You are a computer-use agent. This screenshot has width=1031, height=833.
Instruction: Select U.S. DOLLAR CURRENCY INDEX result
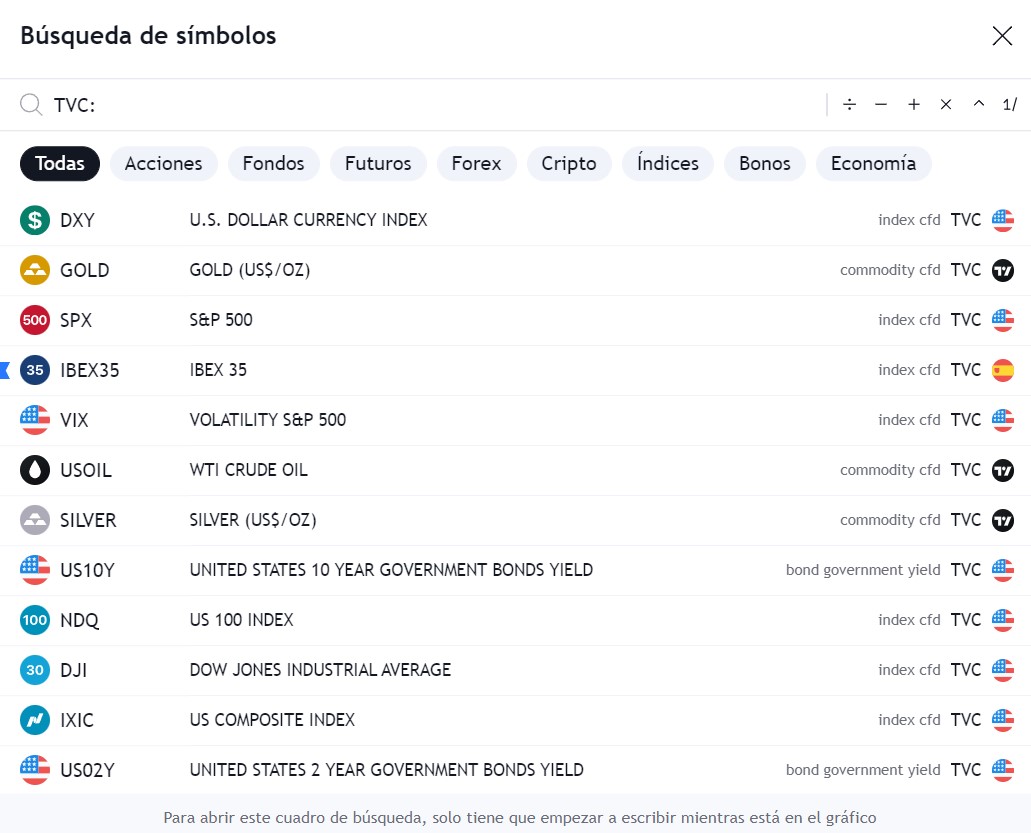(x=308, y=220)
